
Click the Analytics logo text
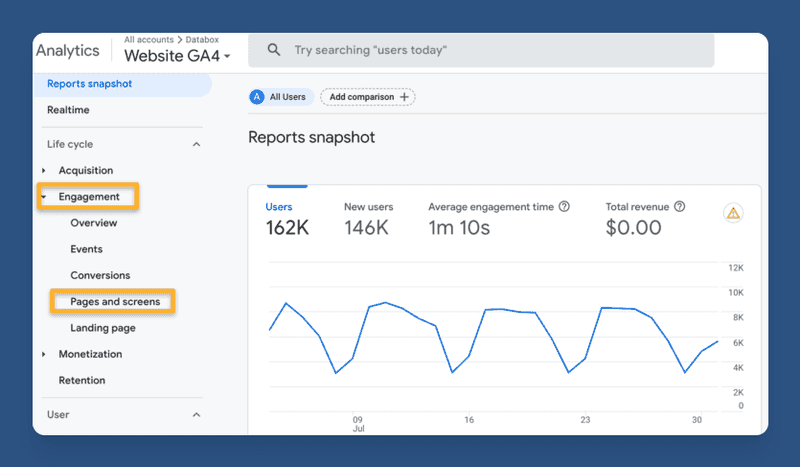click(x=68, y=51)
